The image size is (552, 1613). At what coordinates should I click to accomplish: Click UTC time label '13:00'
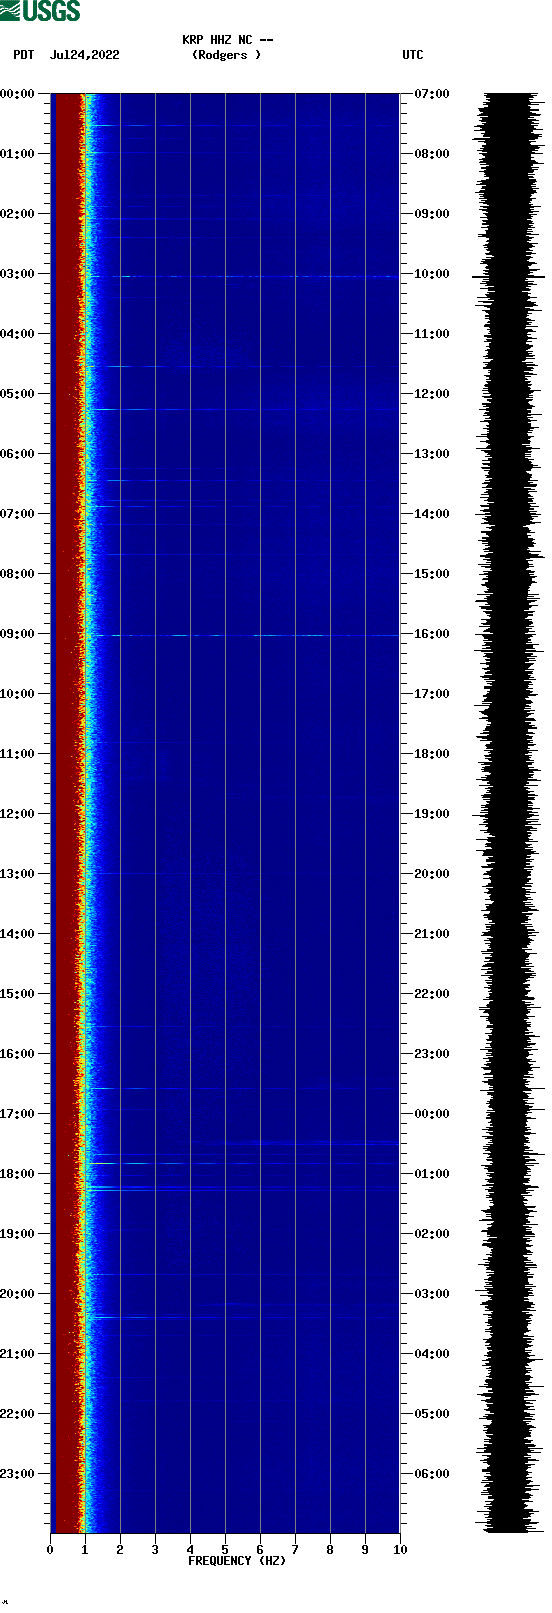point(432,454)
